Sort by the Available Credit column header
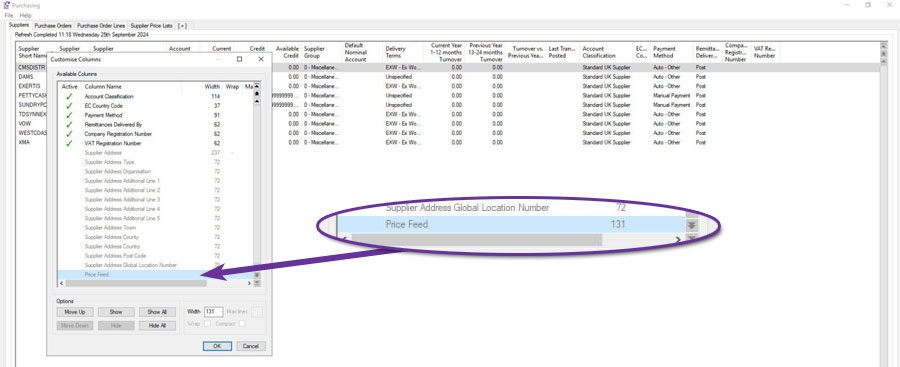Screen dimensions: 900x367 click(285, 52)
